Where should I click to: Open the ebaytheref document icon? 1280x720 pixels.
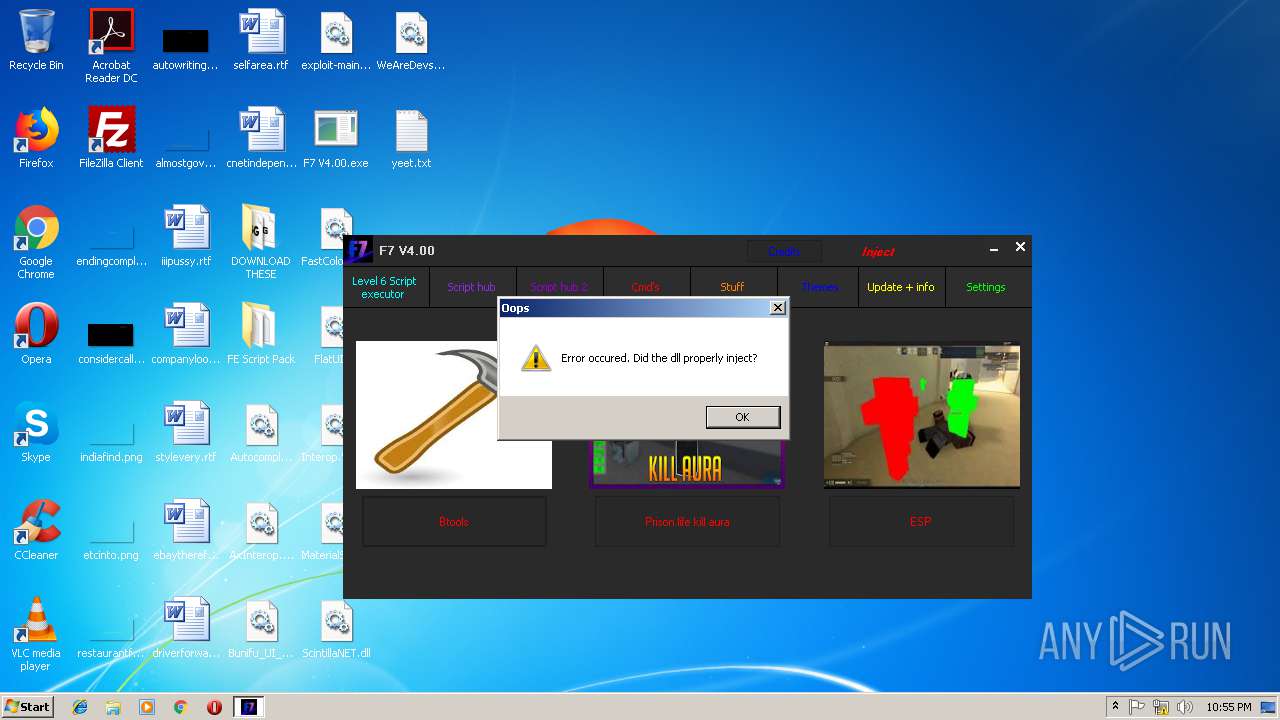click(186, 531)
